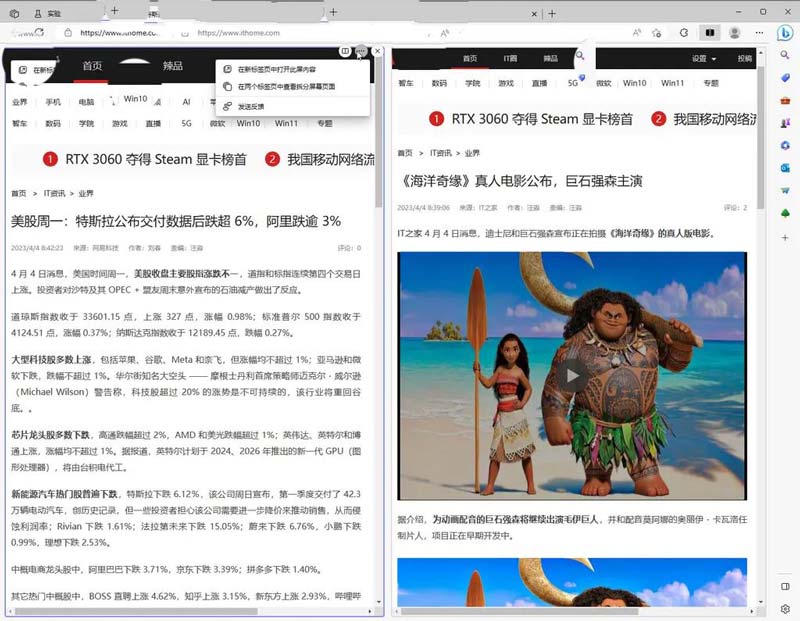
Task: Click 业界 breadcrumb in the right pane
Action: 472,153
